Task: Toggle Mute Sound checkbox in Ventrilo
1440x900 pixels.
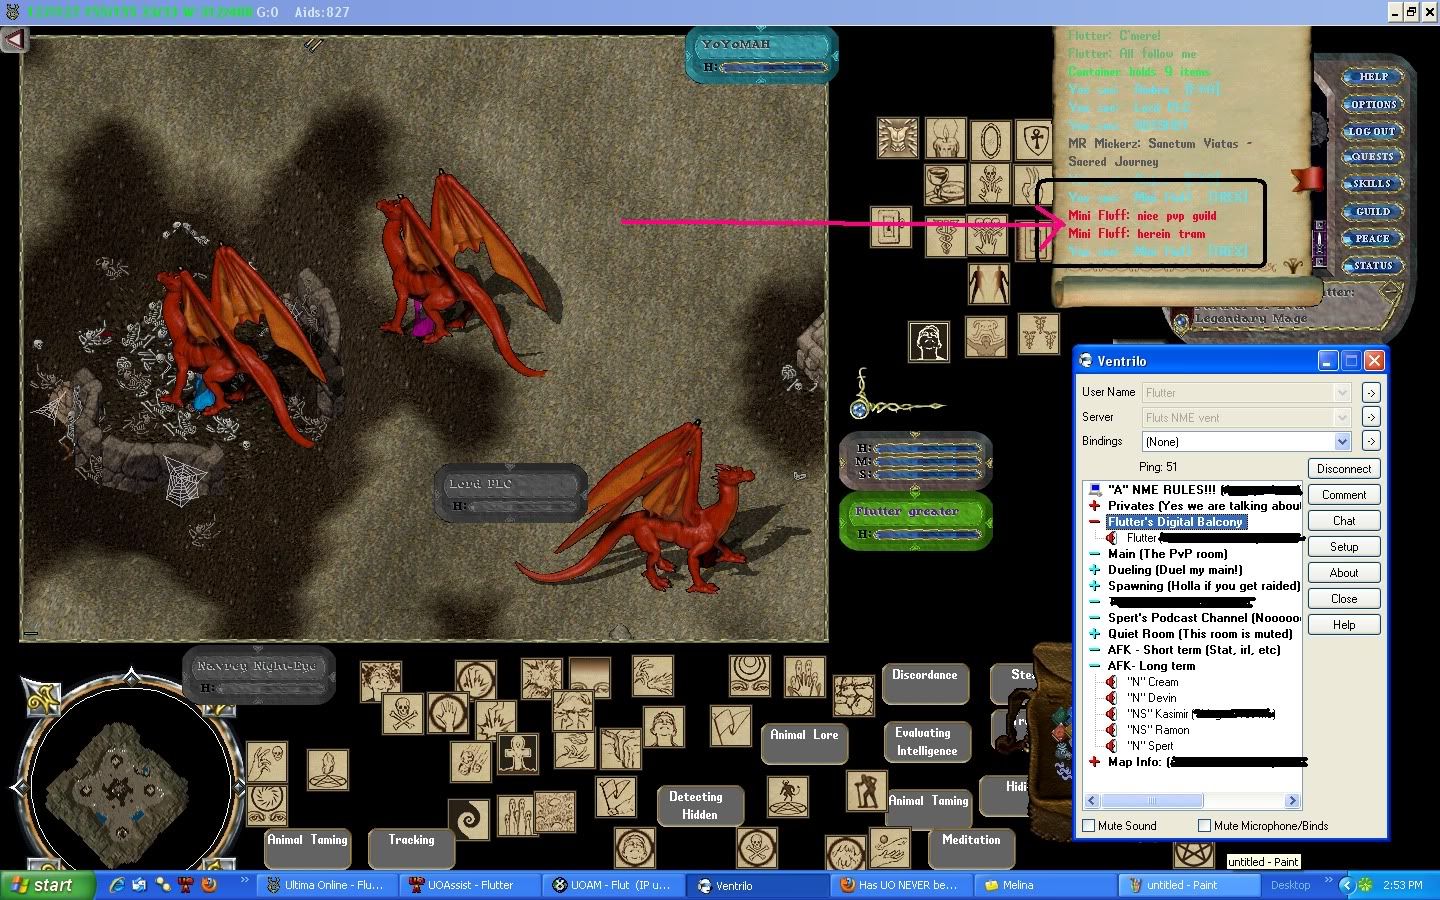Action: 1089,826
